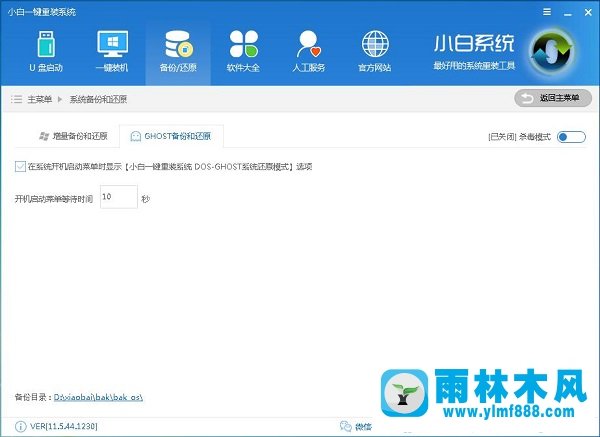This screenshot has height=437, width=600.
Task: Open the 人工服务 manual service section
Action: click(309, 52)
